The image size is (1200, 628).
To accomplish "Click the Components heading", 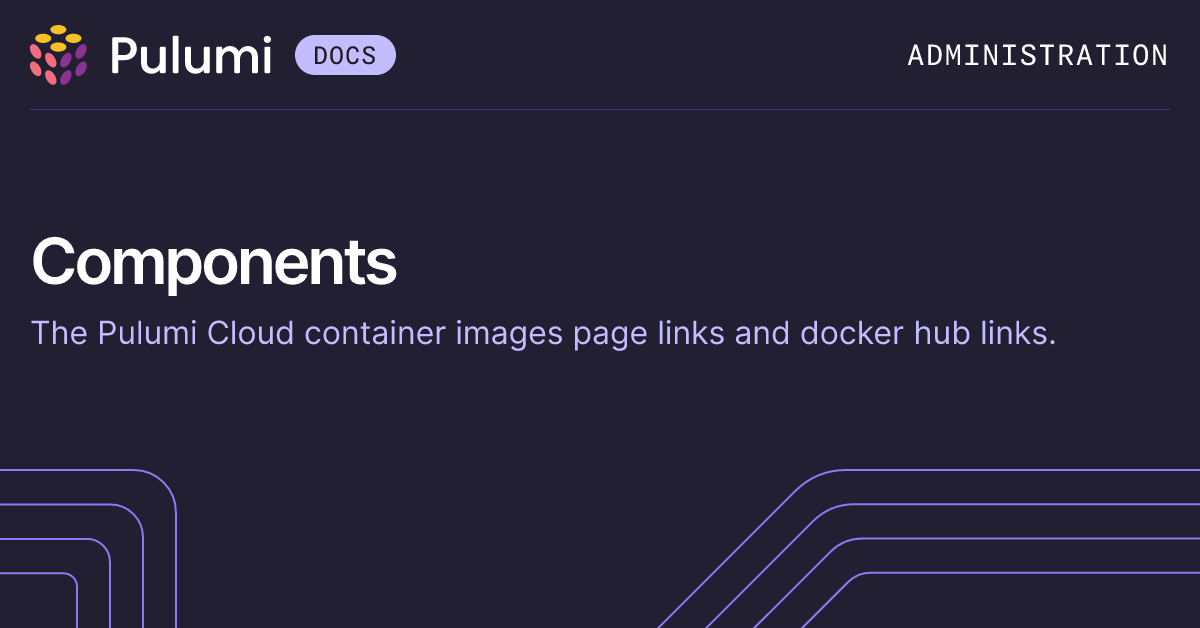I will tap(214, 263).
